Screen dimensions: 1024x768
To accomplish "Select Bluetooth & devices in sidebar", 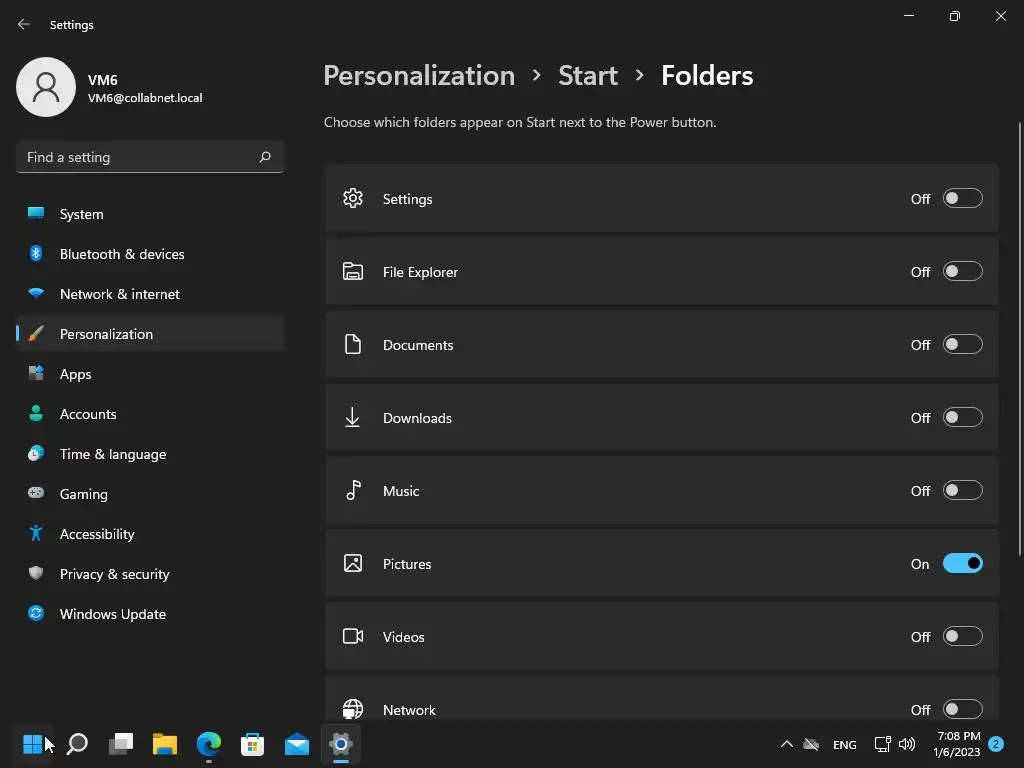I will click(x=122, y=254).
